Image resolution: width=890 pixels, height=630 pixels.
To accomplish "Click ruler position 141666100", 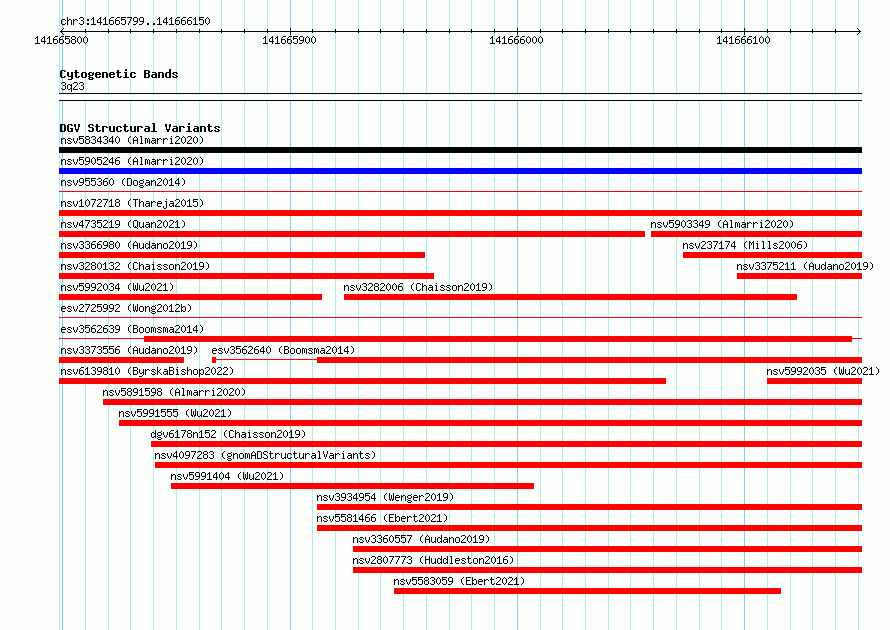I will 744,40.
